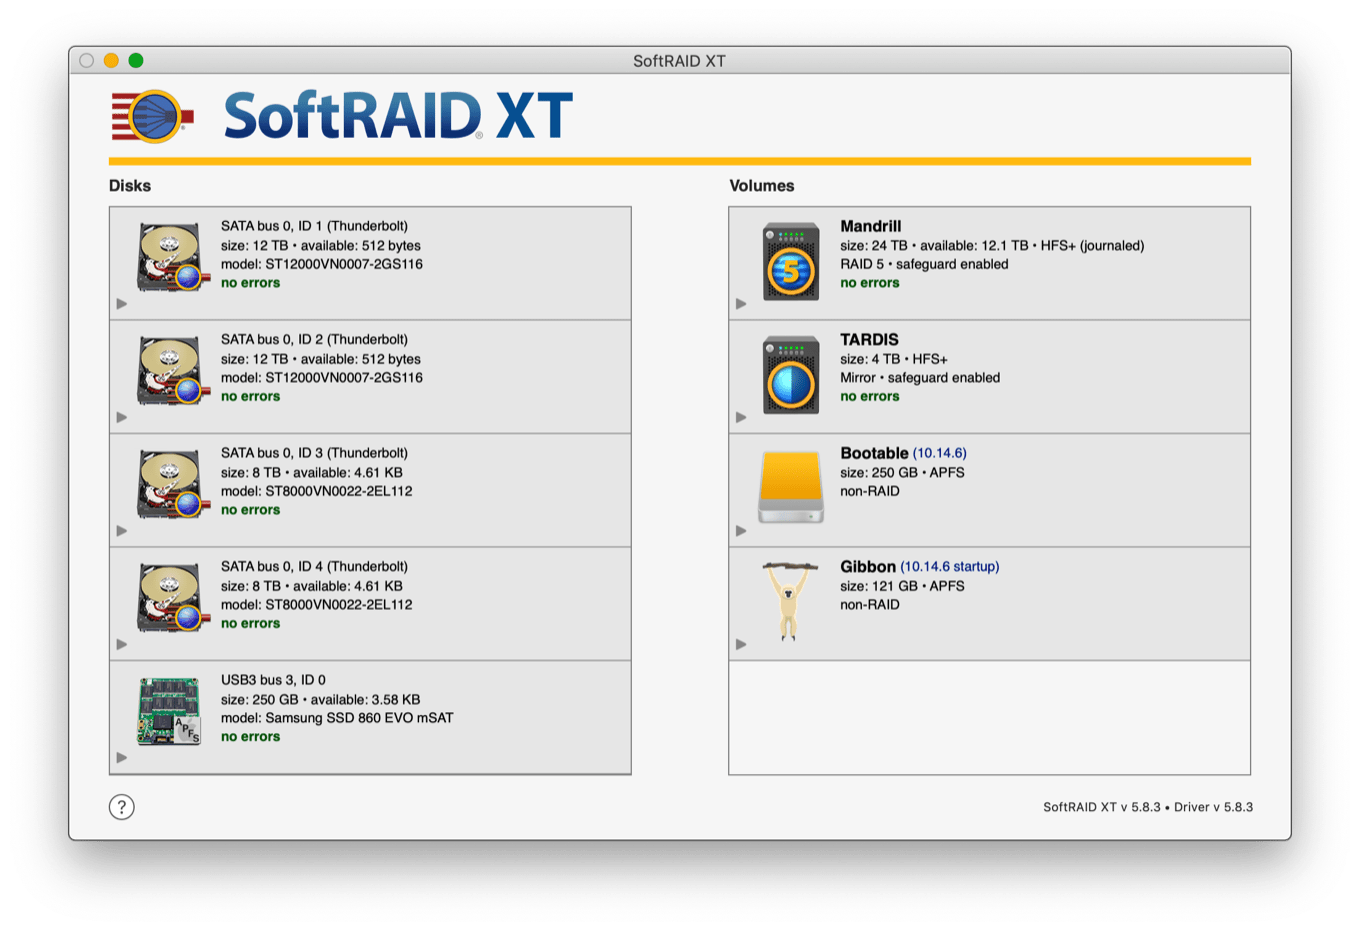Click the Volumes section heading

(x=762, y=186)
